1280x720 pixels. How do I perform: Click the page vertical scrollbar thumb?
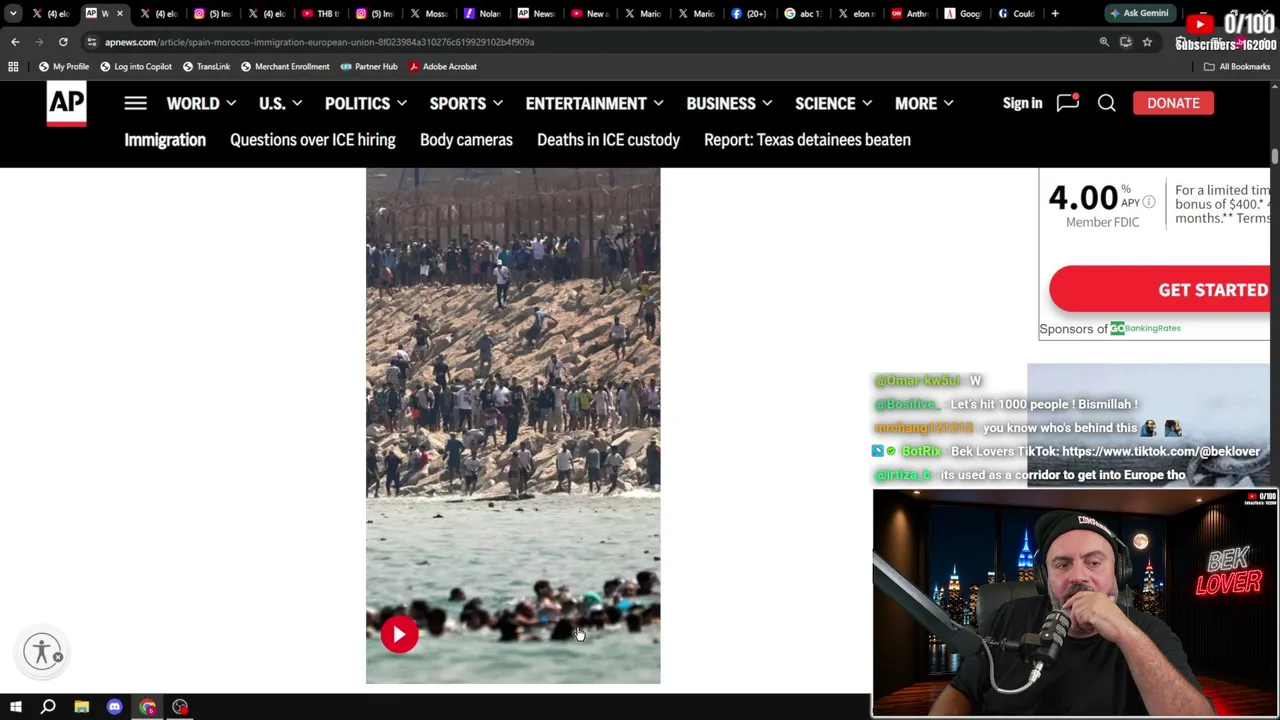1275,157
